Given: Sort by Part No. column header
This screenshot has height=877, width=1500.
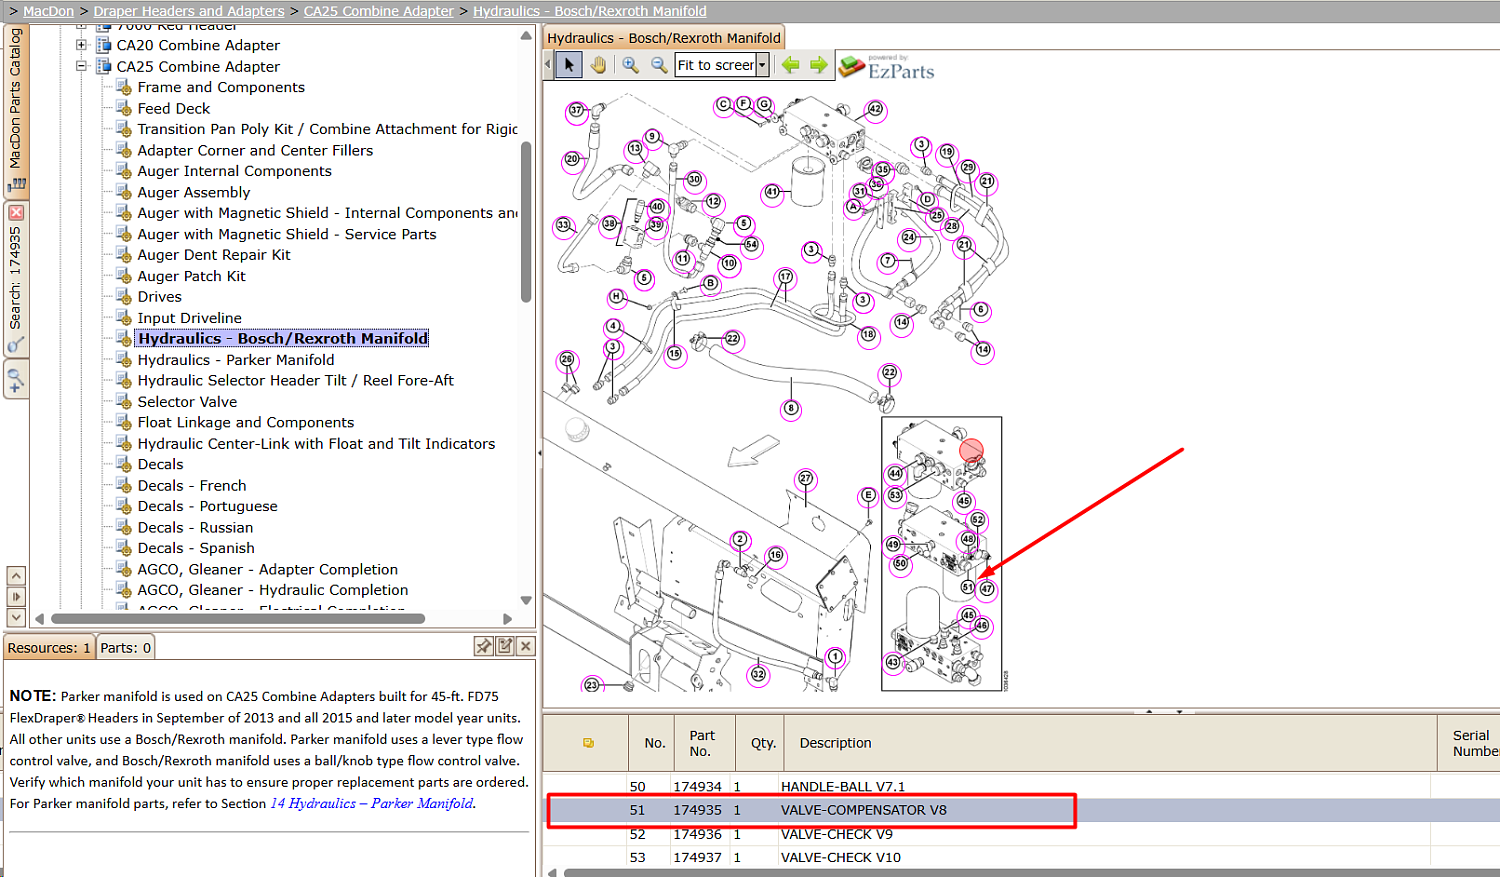Looking at the screenshot, I should [705, 743].
